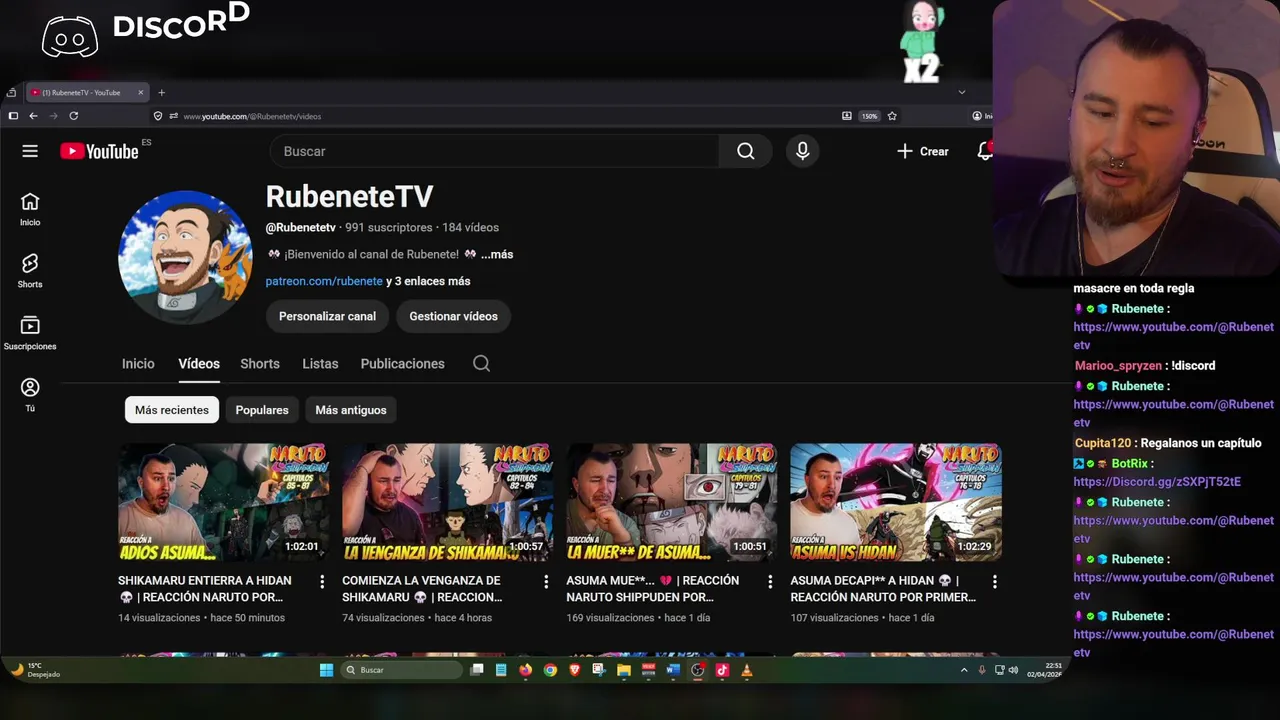Show the '3 enlaces más' links
The image size is (1280, 720).
pos(428,281)
